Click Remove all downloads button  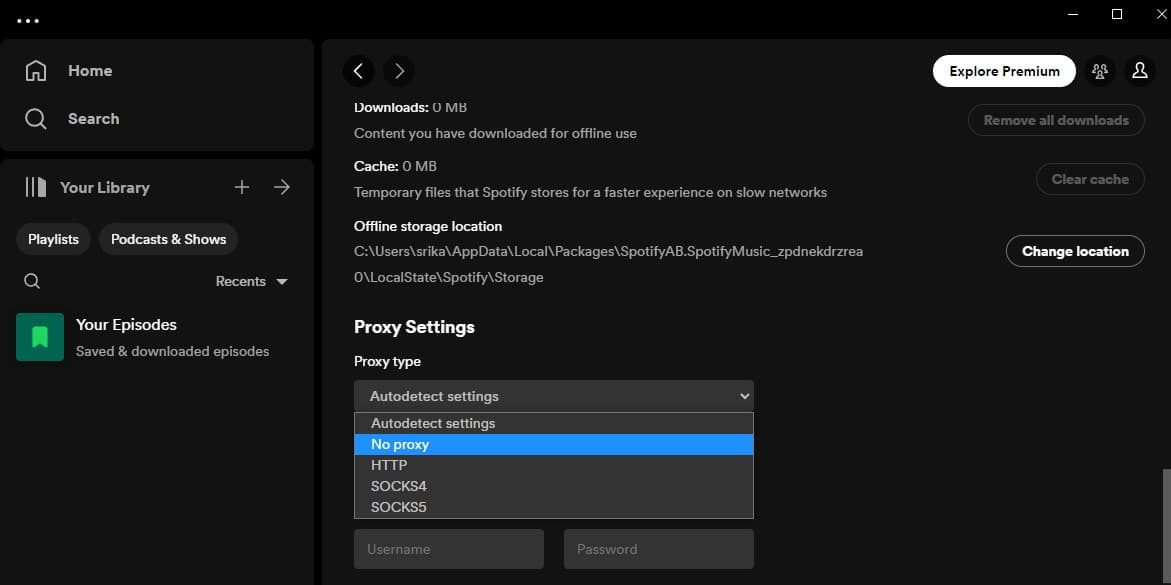(1056, 120)
